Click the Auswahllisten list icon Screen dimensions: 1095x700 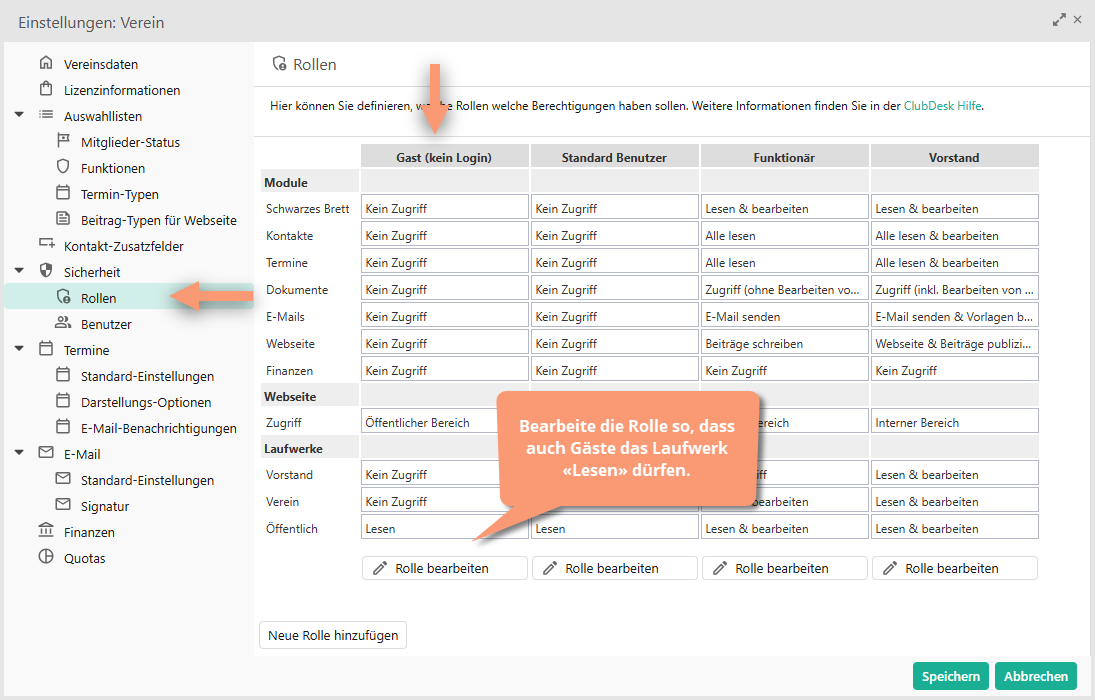(46, 115)
